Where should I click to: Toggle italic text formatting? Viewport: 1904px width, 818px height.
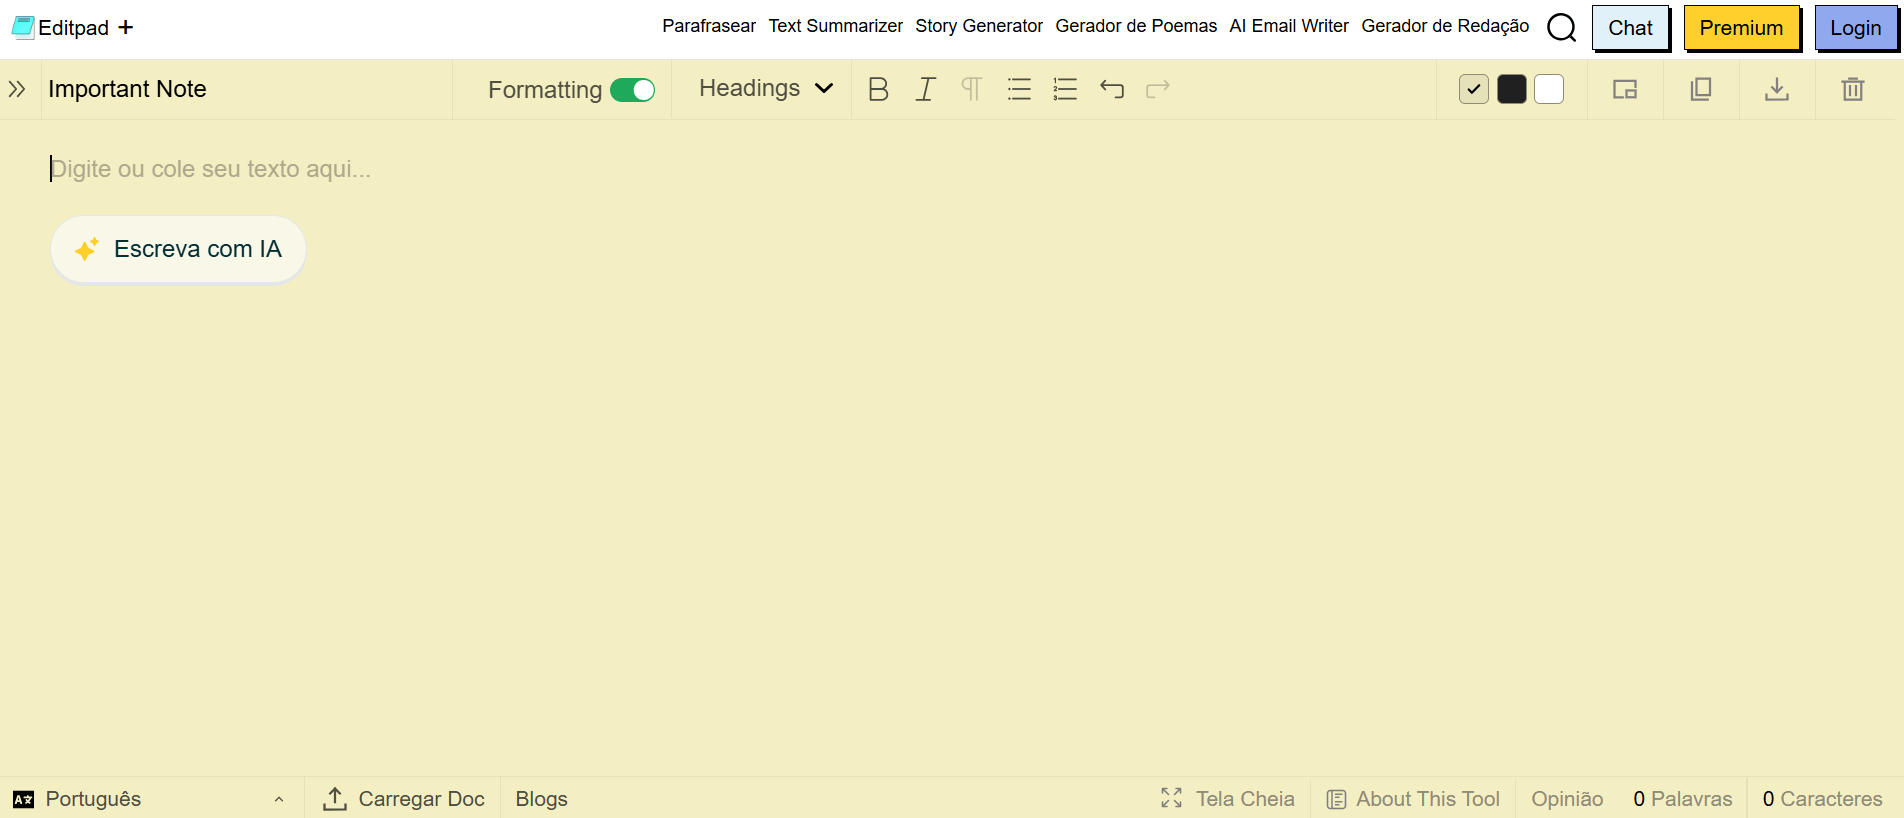925,89
